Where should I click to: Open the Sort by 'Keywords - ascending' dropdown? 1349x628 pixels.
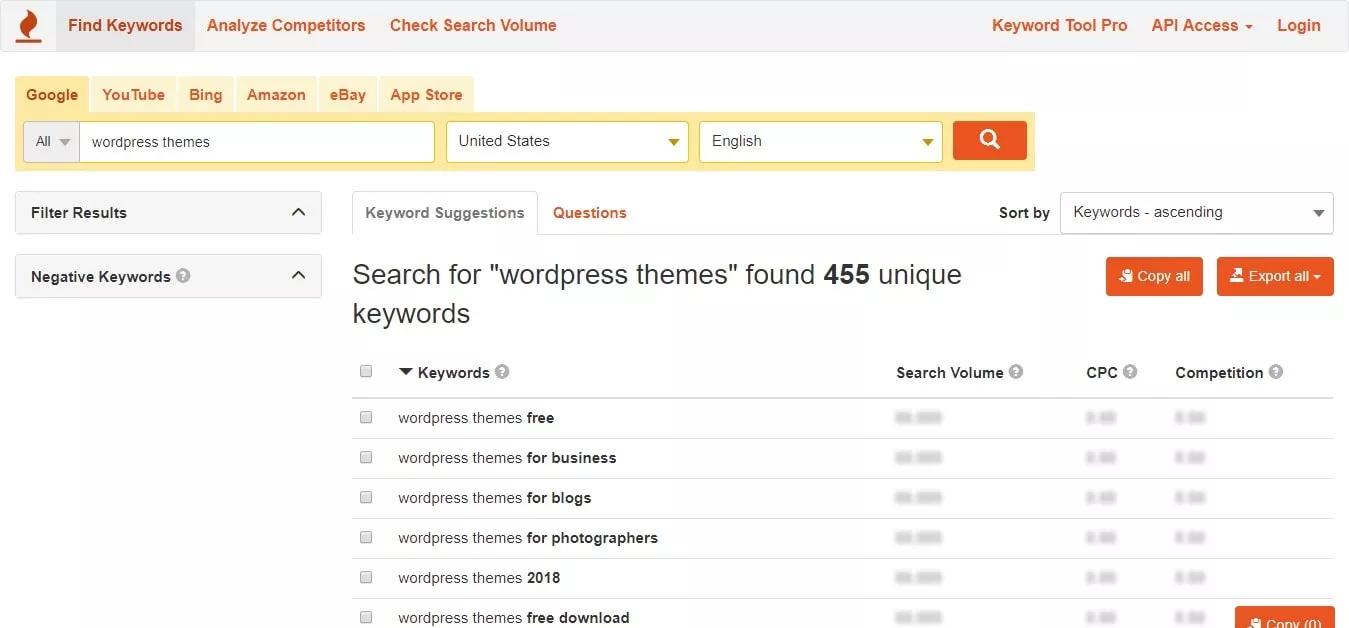pos(1196,212)
